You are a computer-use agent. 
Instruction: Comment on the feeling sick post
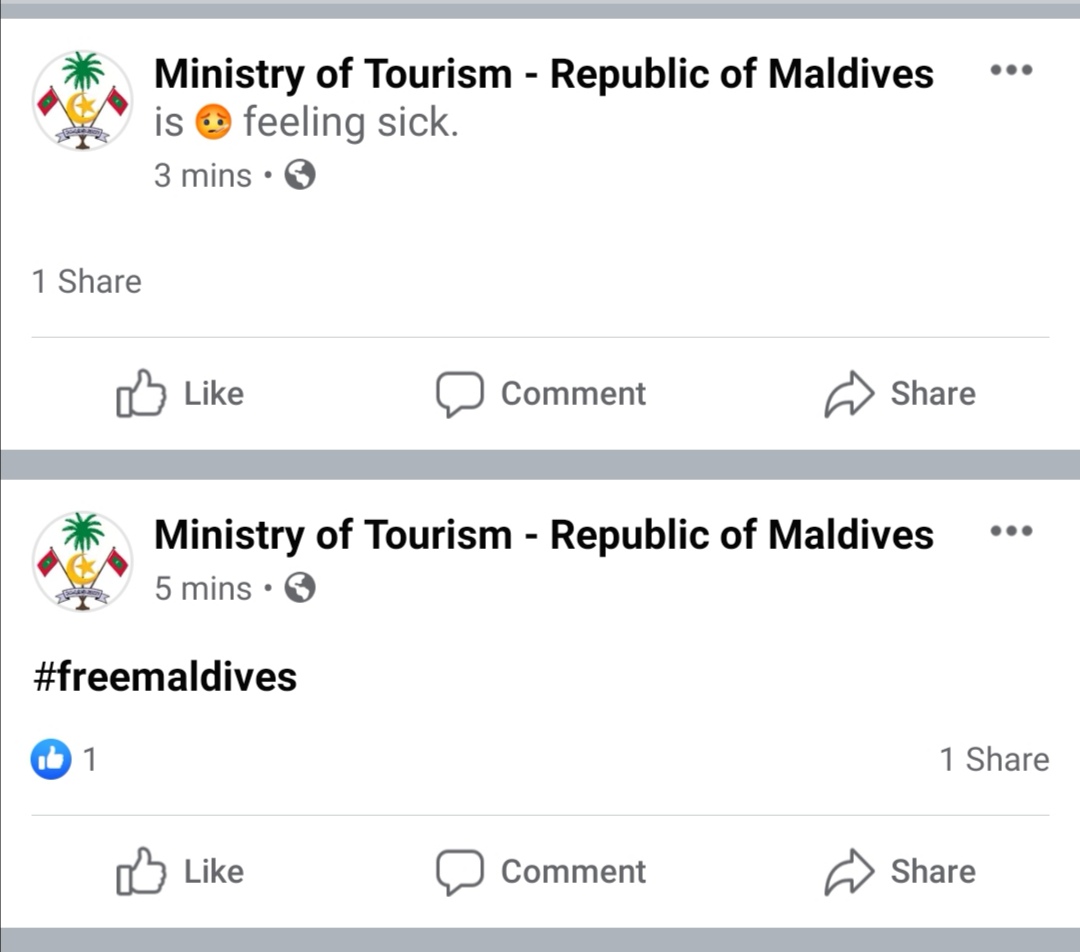point(541,394)
